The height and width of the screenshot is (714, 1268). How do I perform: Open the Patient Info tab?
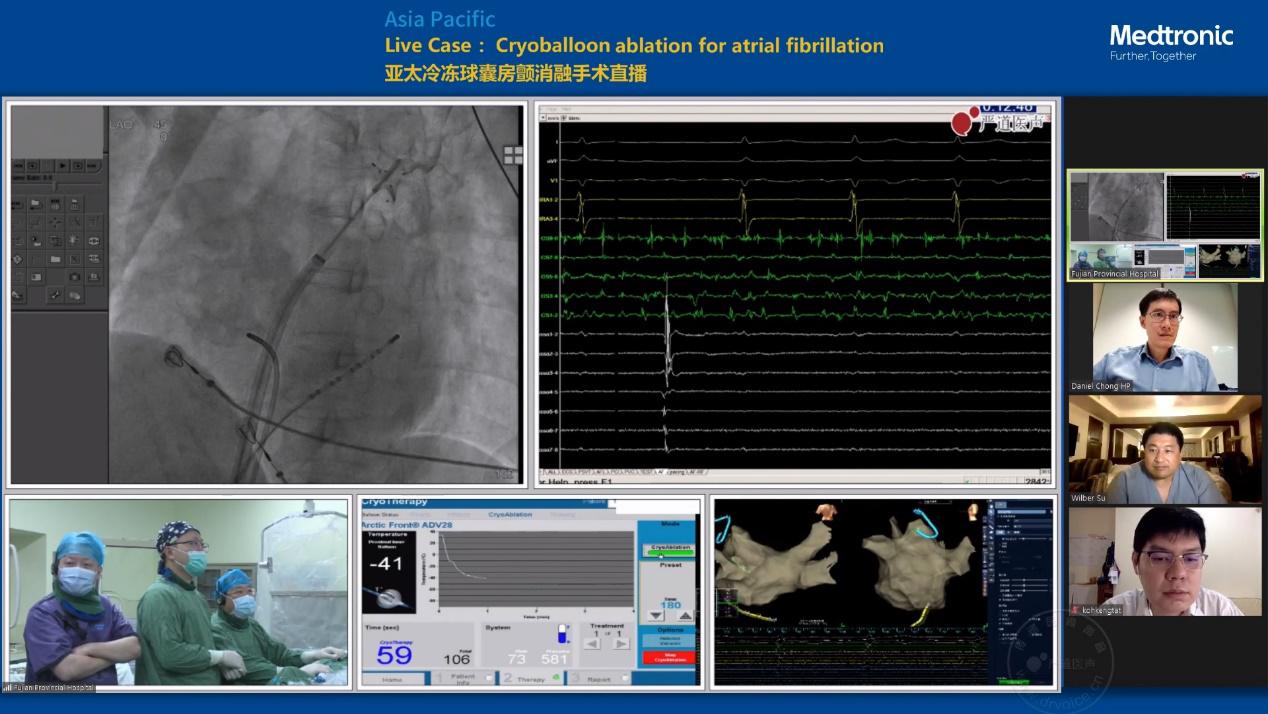462,678
